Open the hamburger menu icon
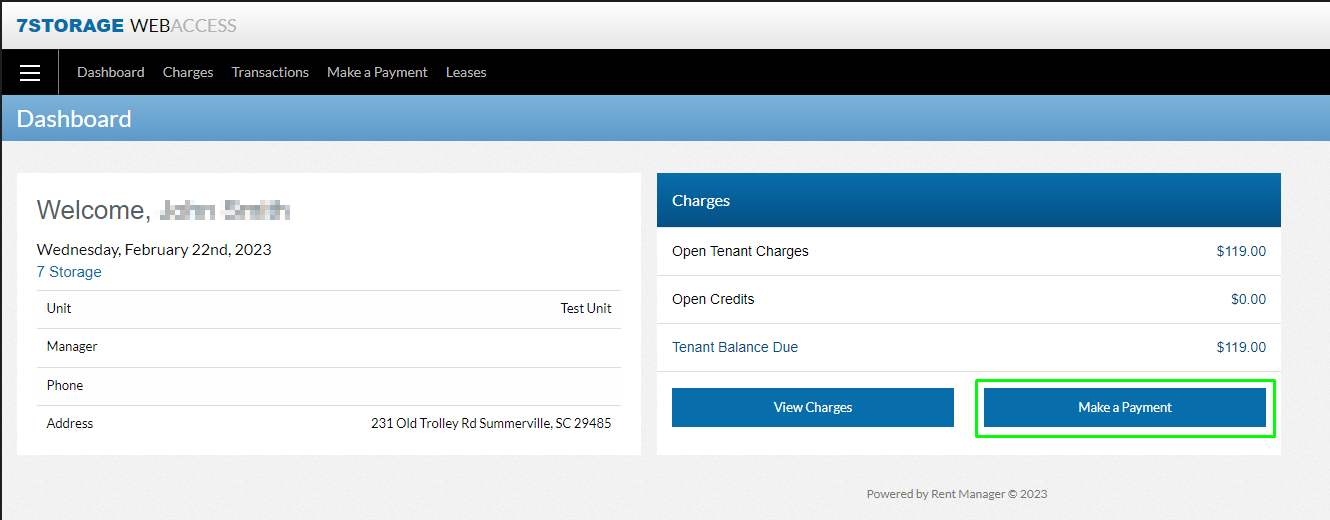 [30, 73]
